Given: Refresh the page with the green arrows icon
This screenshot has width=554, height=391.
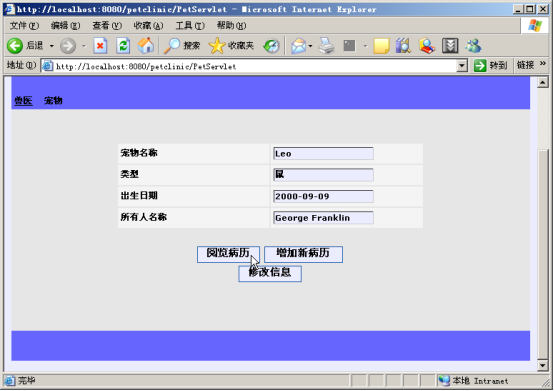Looking at the screenshot, I should [x=123, y=46].
